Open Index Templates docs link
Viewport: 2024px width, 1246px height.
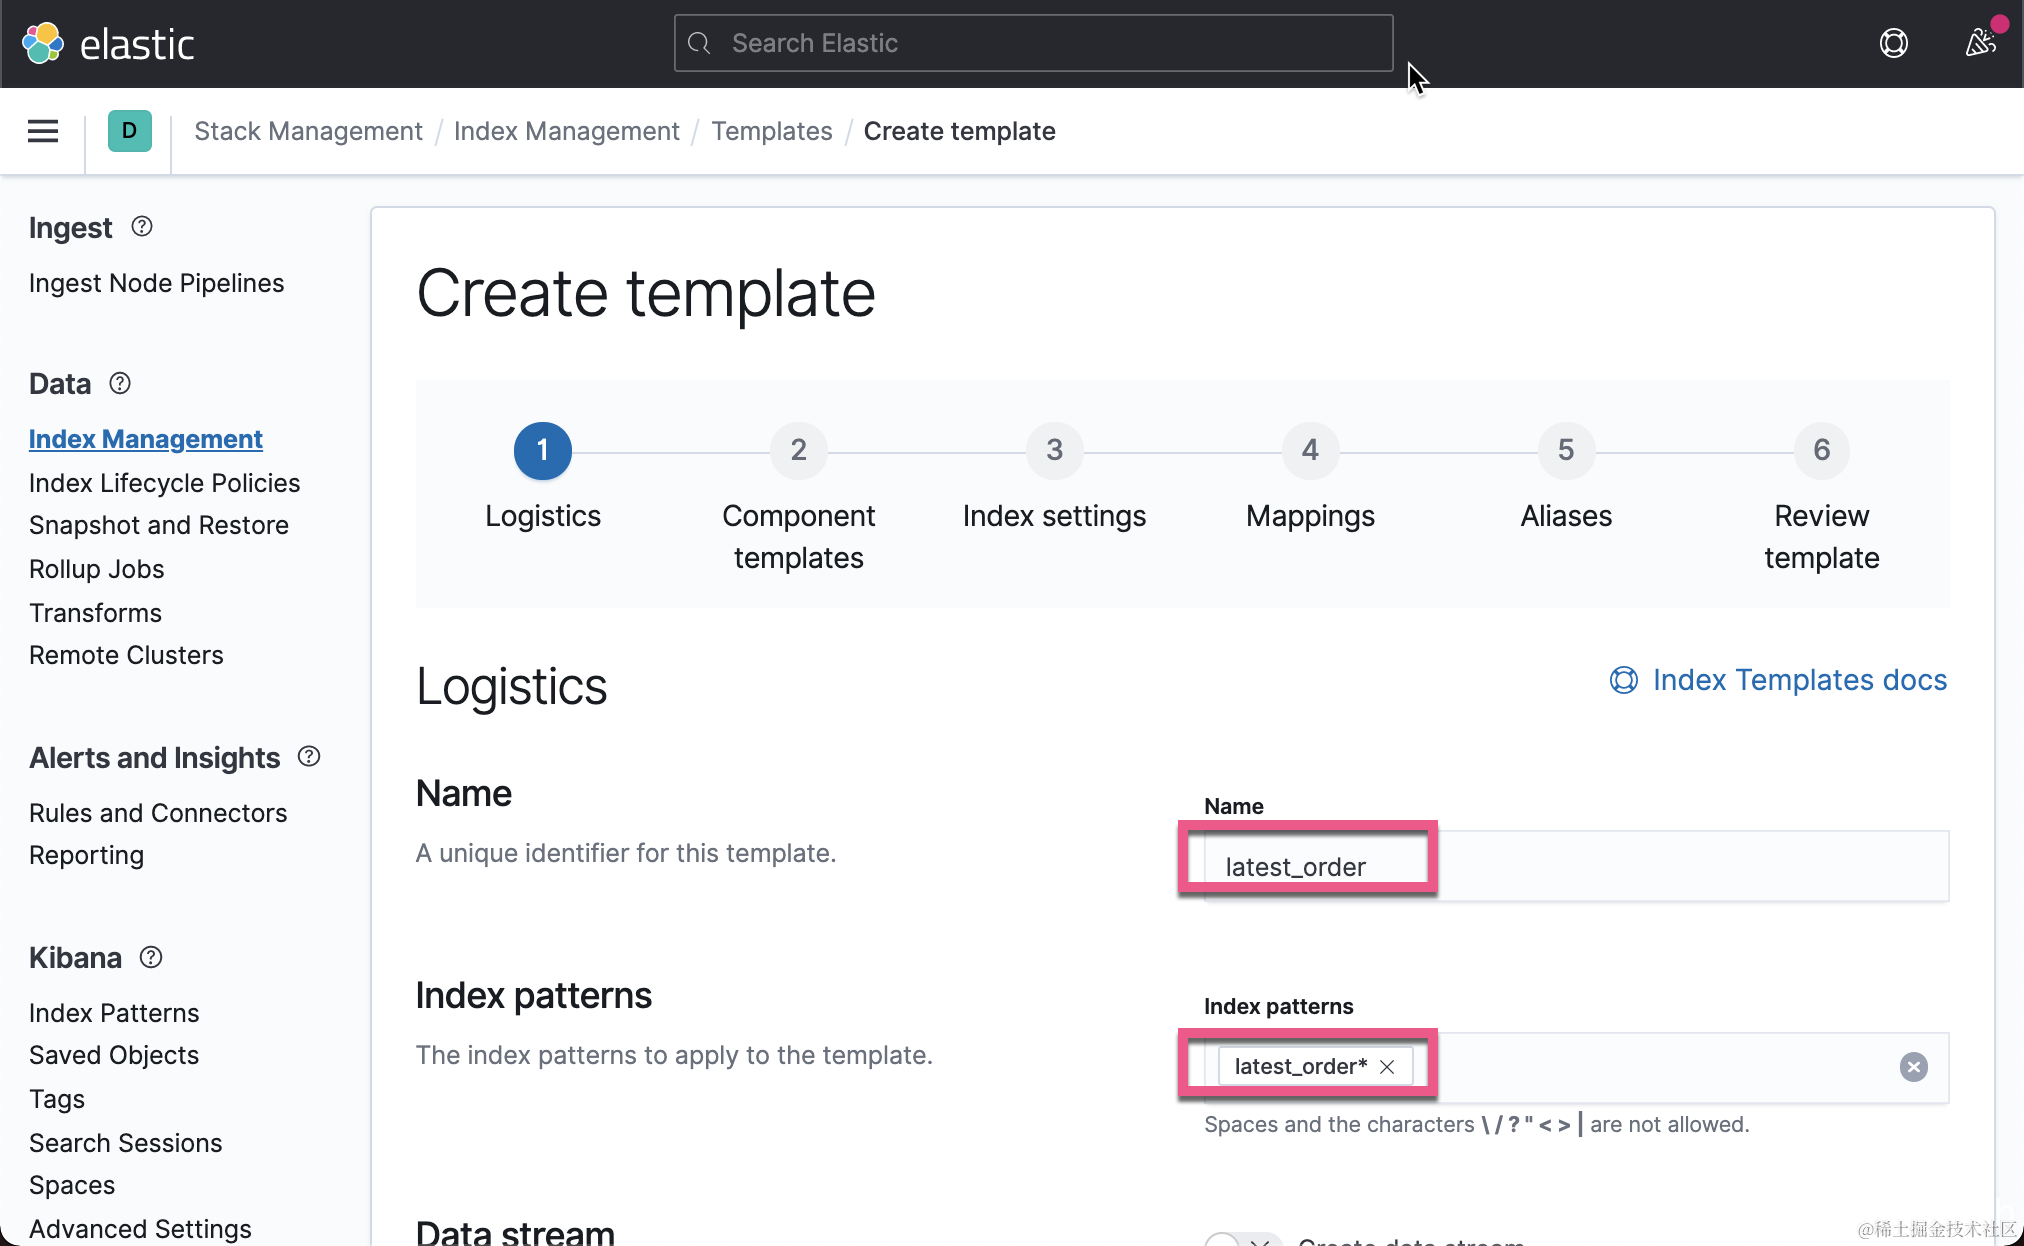point(1798,680)
